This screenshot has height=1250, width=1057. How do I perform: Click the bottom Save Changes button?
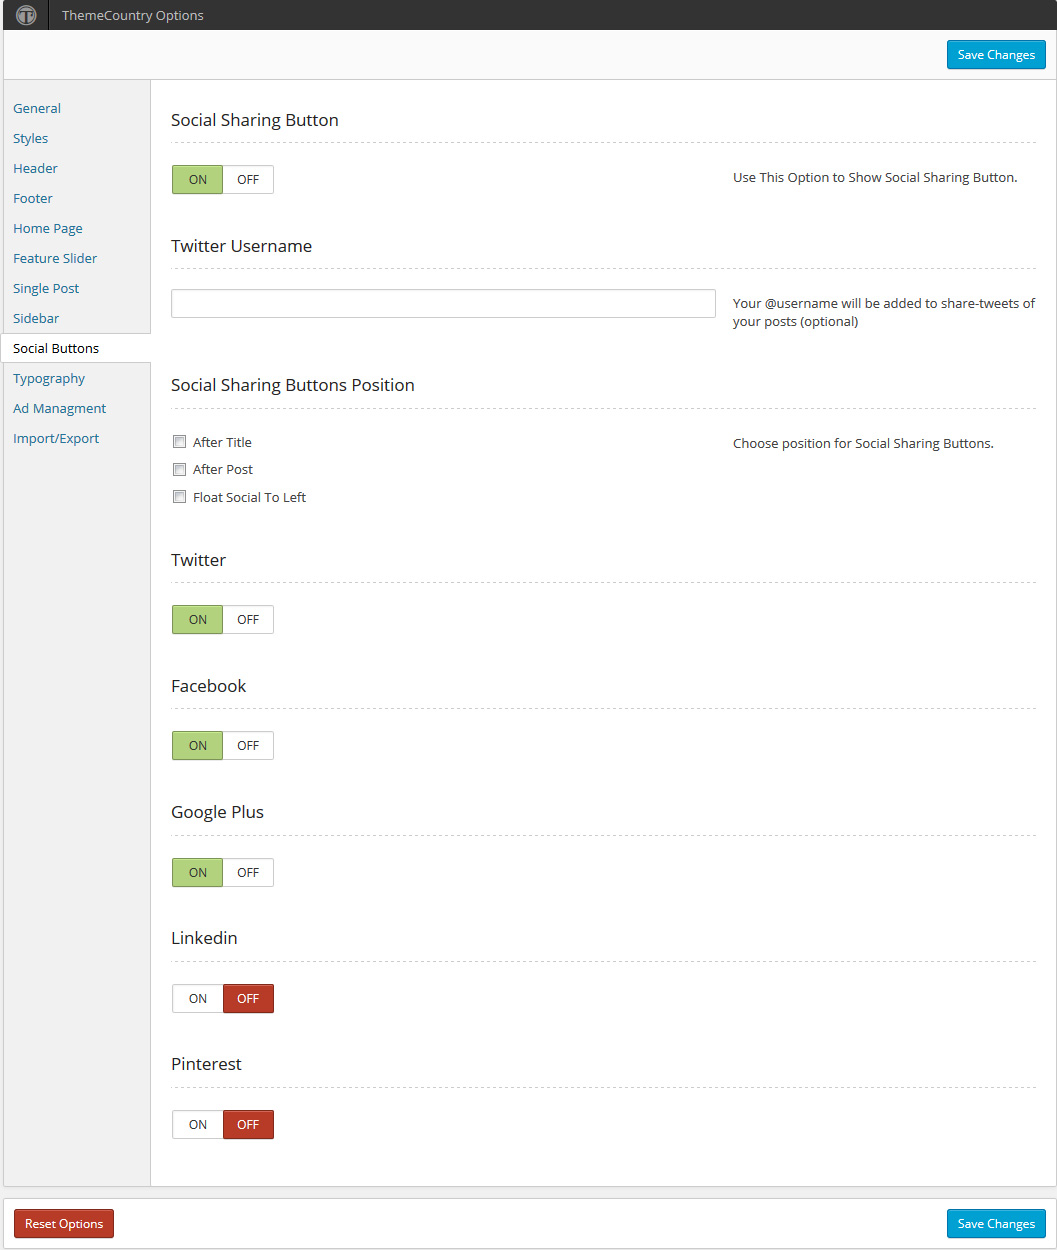pyautogui.click(x=996, y=1224)
